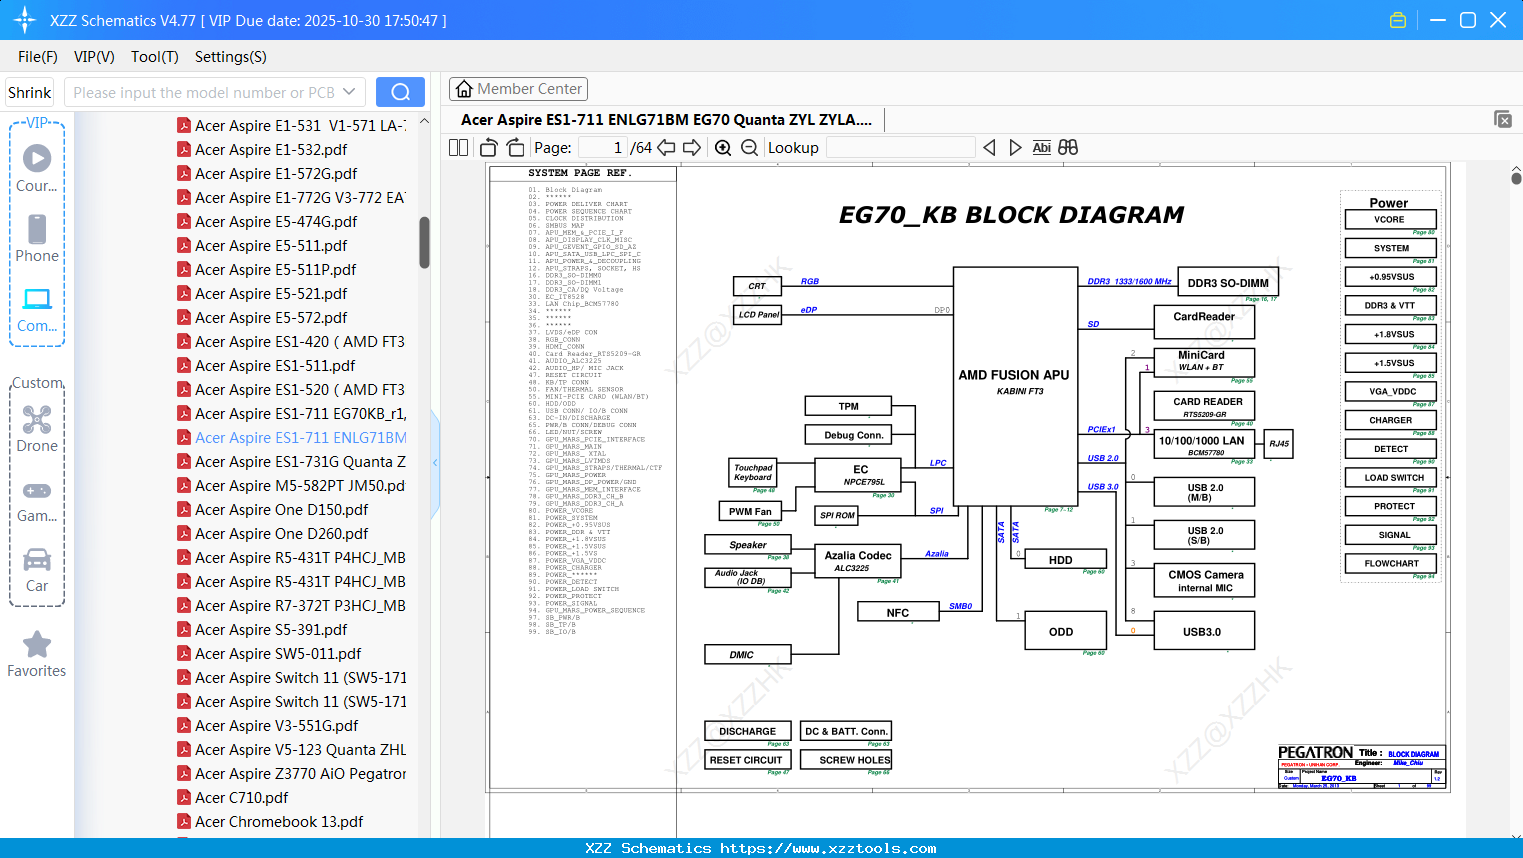1523x858 pixels.
Task: Open Acer Aspire ES1-511.pdf
Action: coord(275,366)
